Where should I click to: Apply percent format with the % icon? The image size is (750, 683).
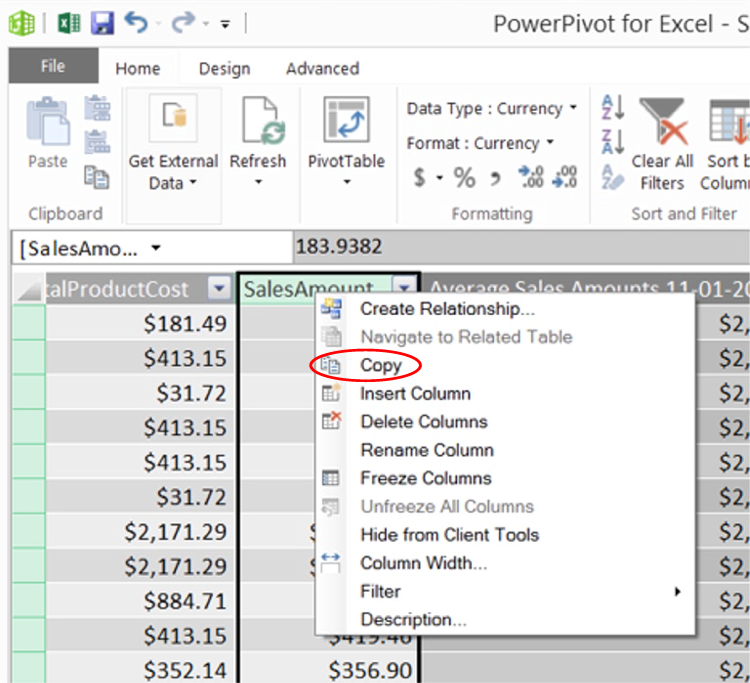[464, 178]
